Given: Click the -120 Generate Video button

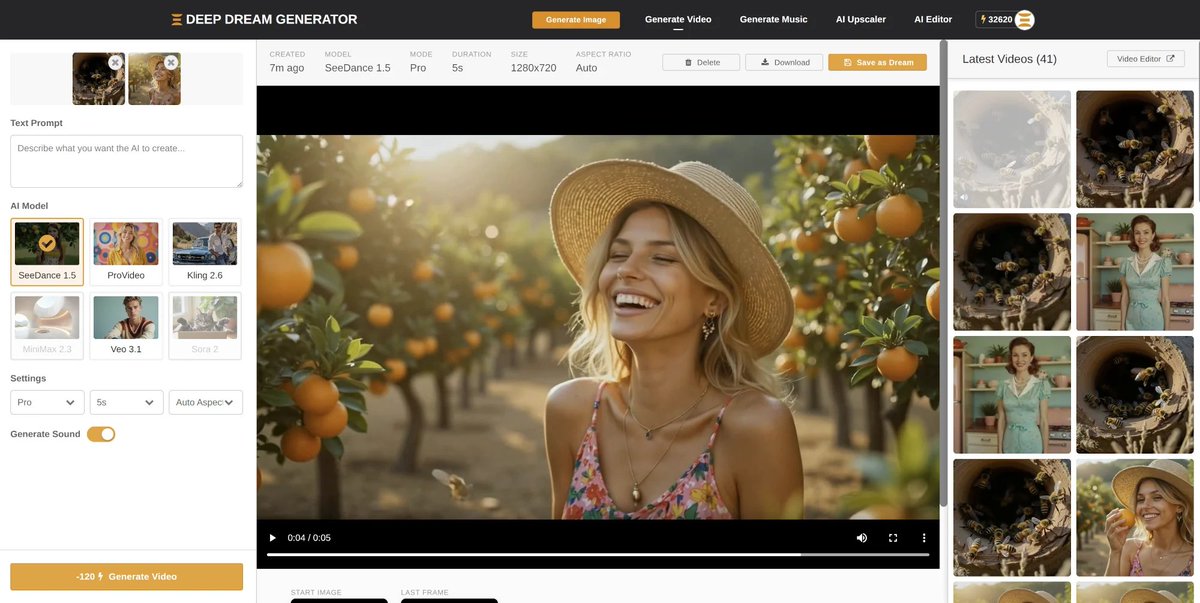Looking at the screenshot, I should pyautogui.click(x=127, y=577).
